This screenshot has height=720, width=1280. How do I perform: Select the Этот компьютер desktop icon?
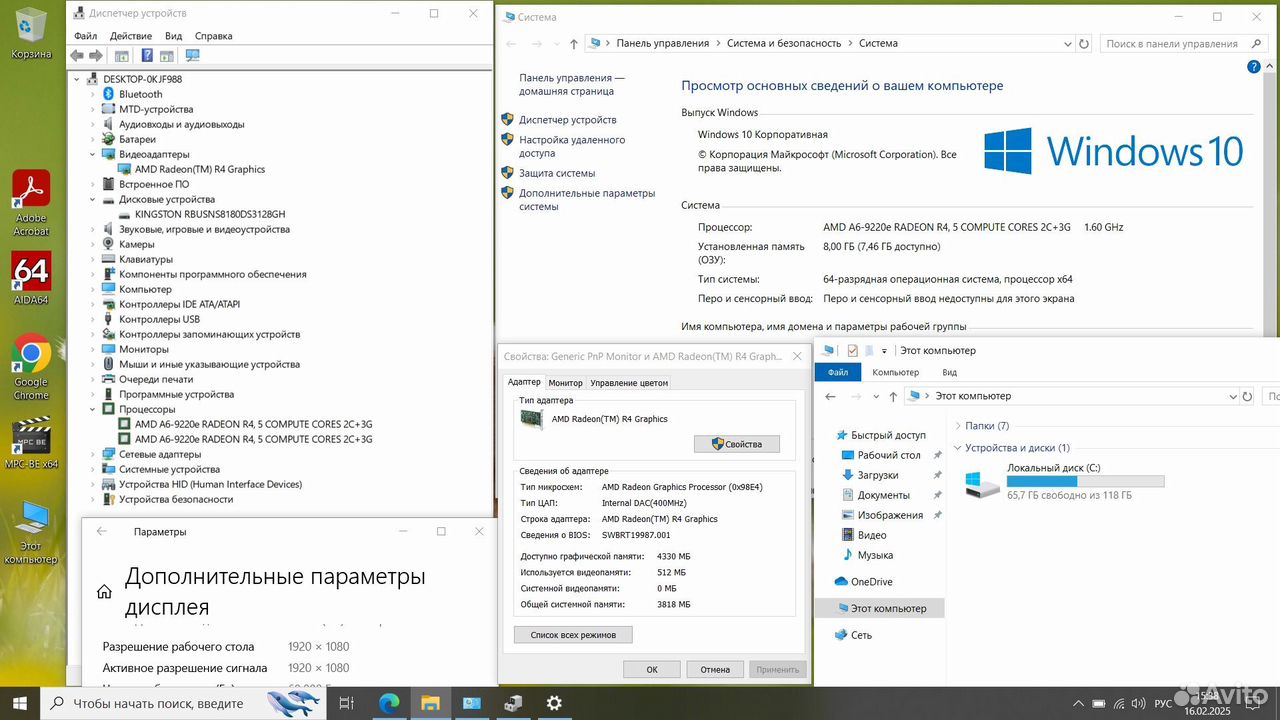[31, 531]
